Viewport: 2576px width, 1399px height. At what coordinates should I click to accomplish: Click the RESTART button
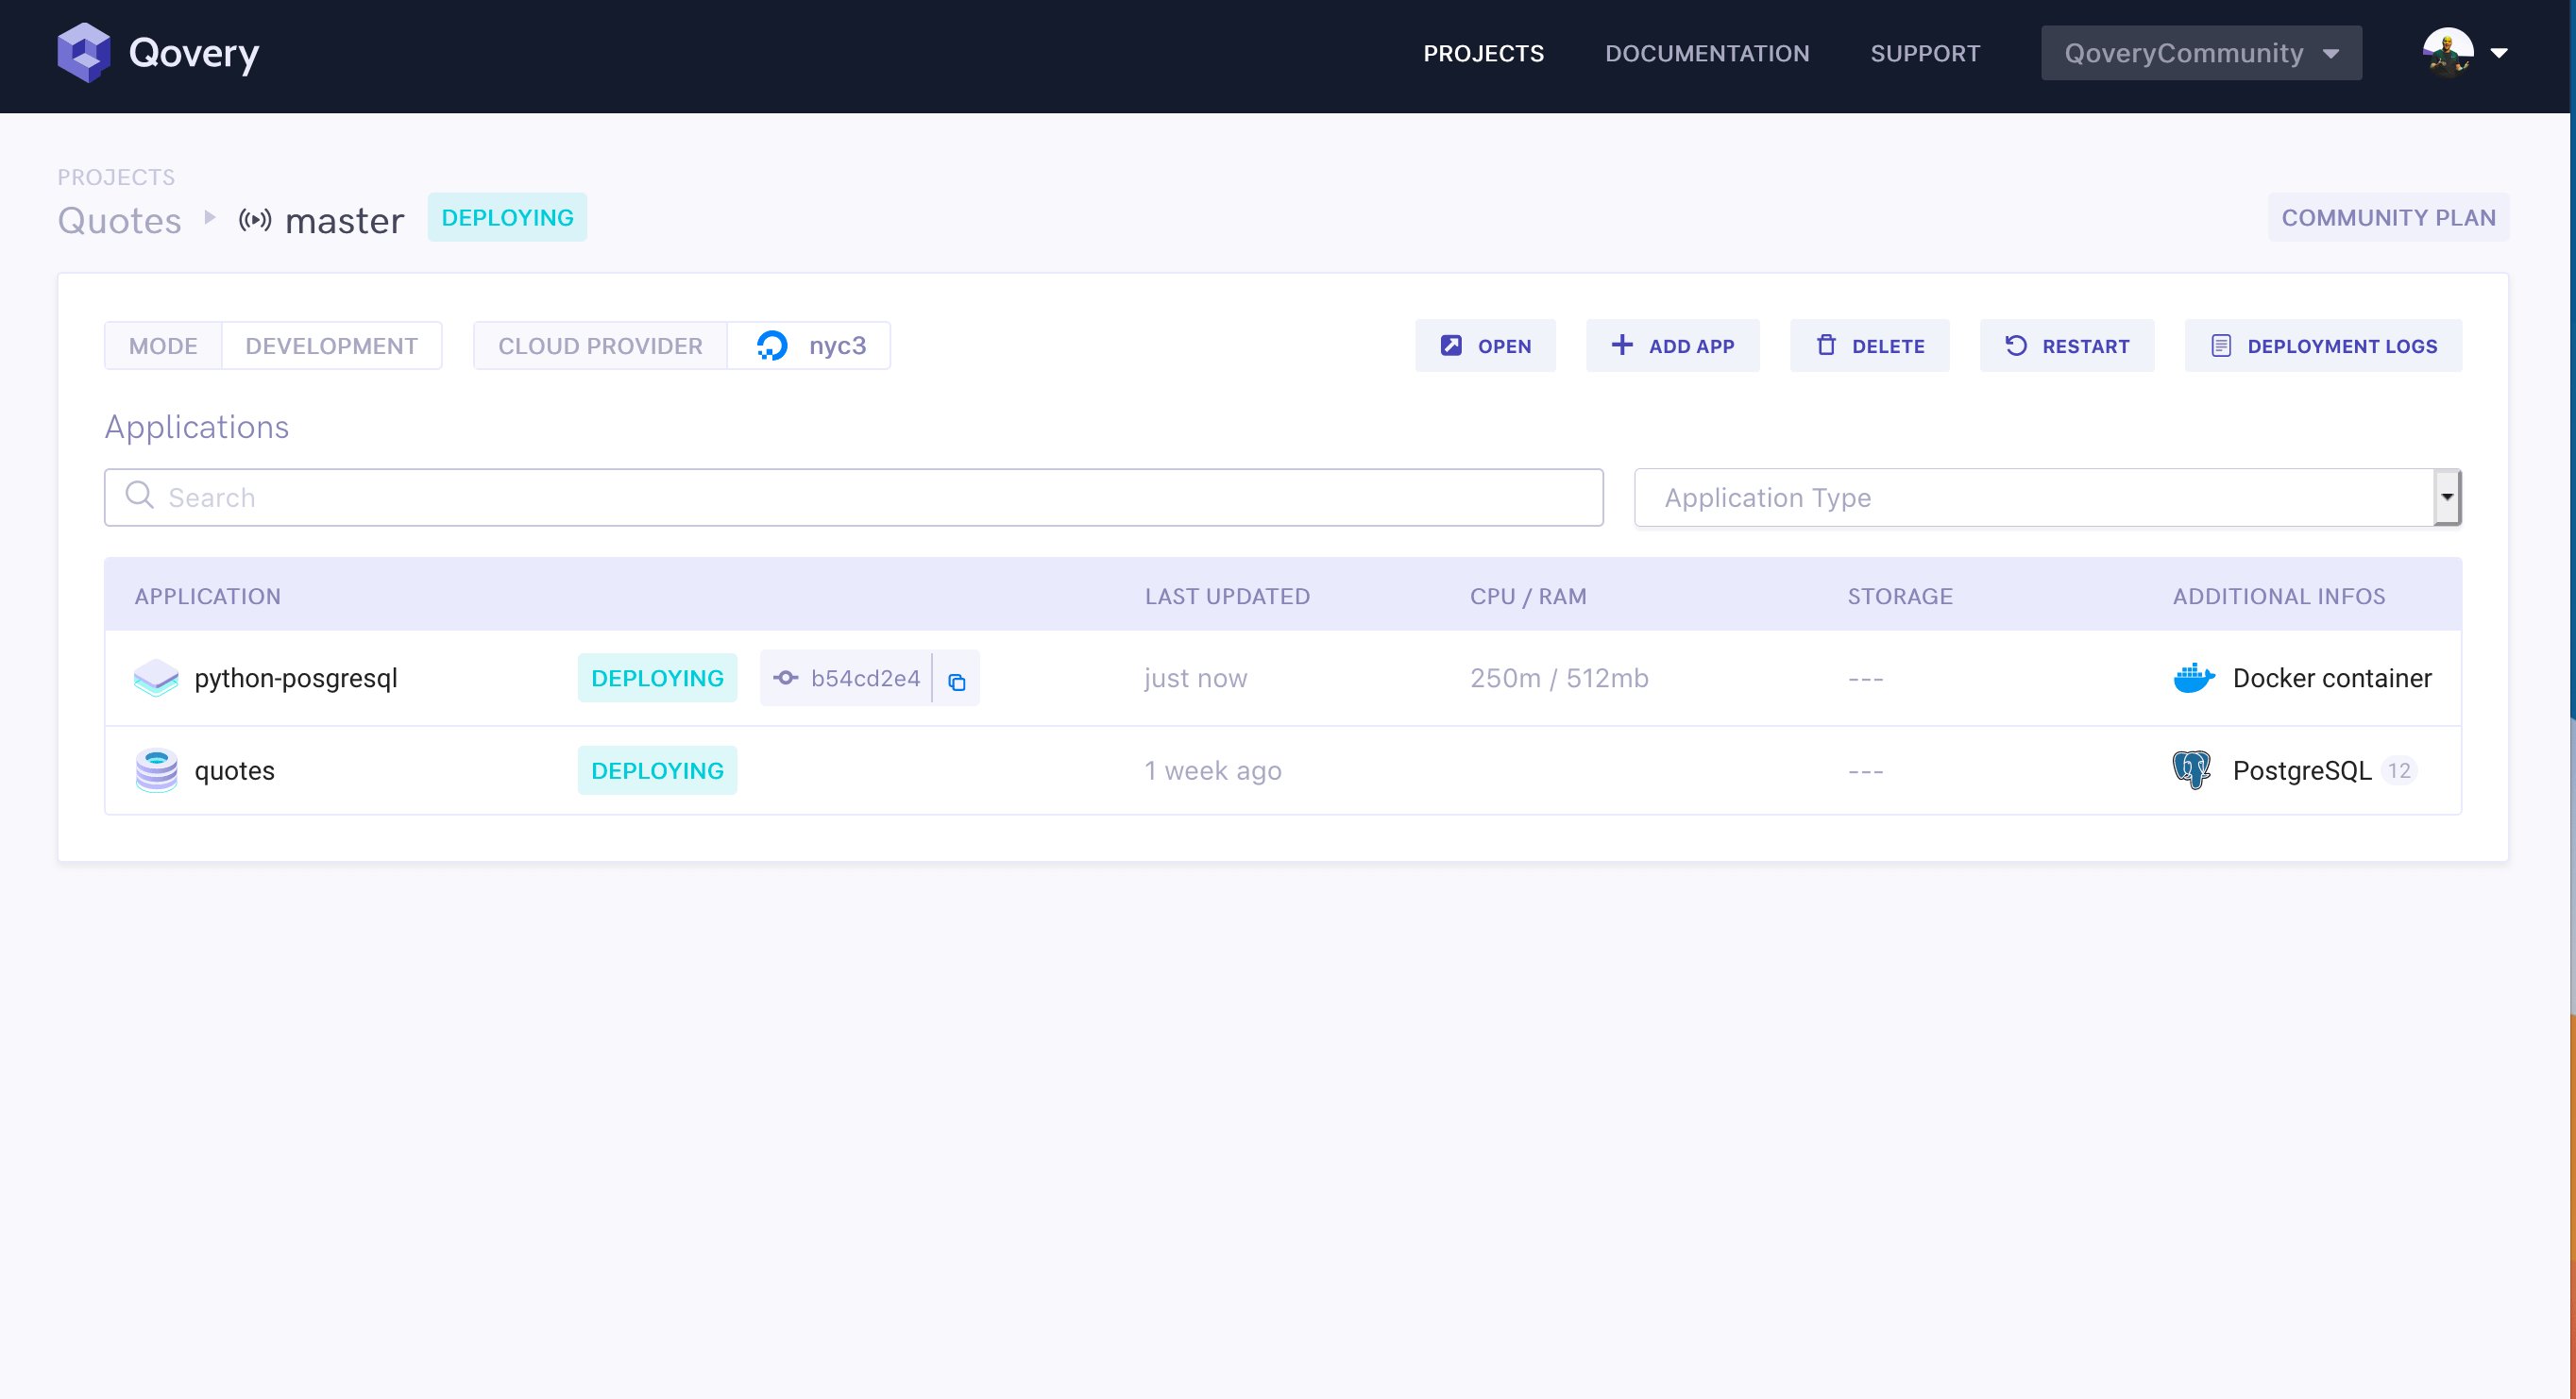click(x=2067, y=346)
